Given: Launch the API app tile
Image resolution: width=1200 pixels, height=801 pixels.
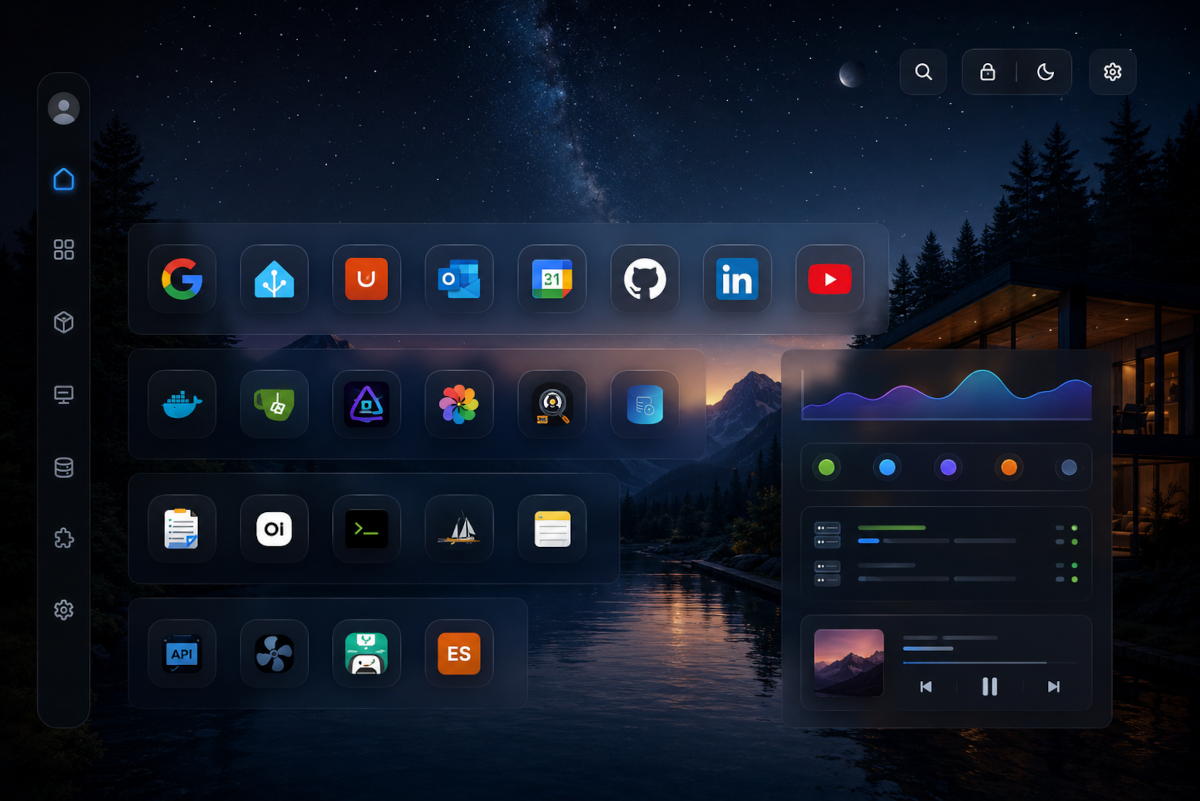Looking at the screenshot, I should (x=182, y=654).
